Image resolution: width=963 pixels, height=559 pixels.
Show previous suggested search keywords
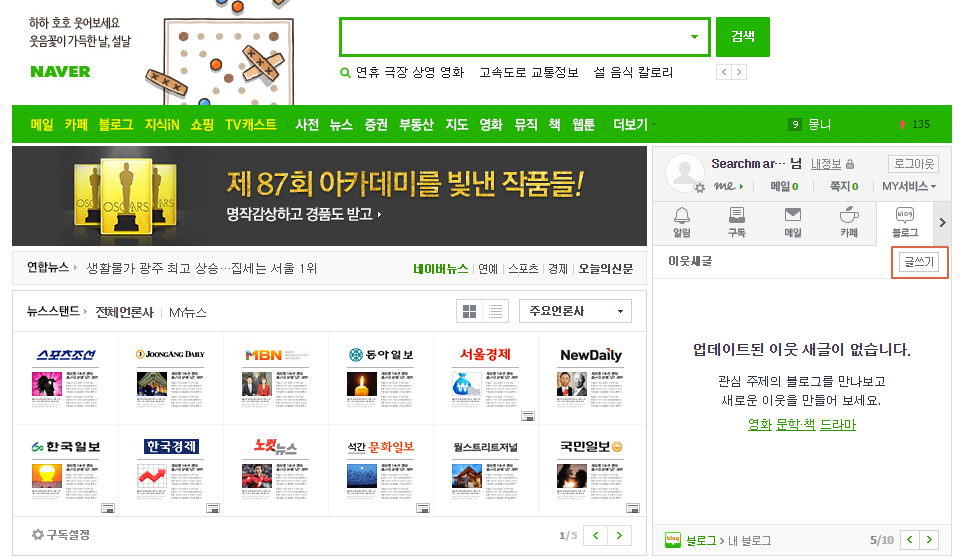point(724,72)
